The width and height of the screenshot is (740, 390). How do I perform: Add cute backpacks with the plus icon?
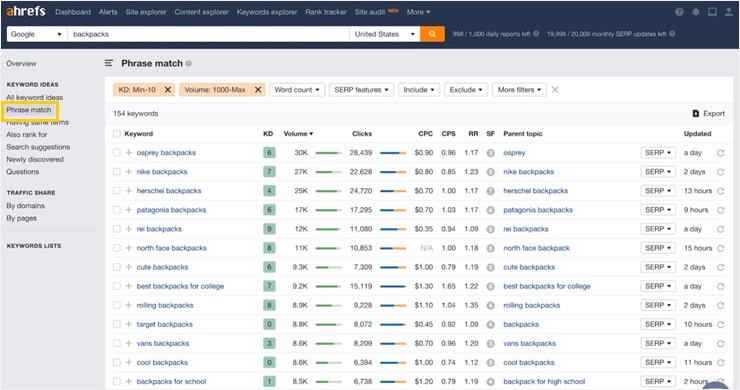click(128, 267)
